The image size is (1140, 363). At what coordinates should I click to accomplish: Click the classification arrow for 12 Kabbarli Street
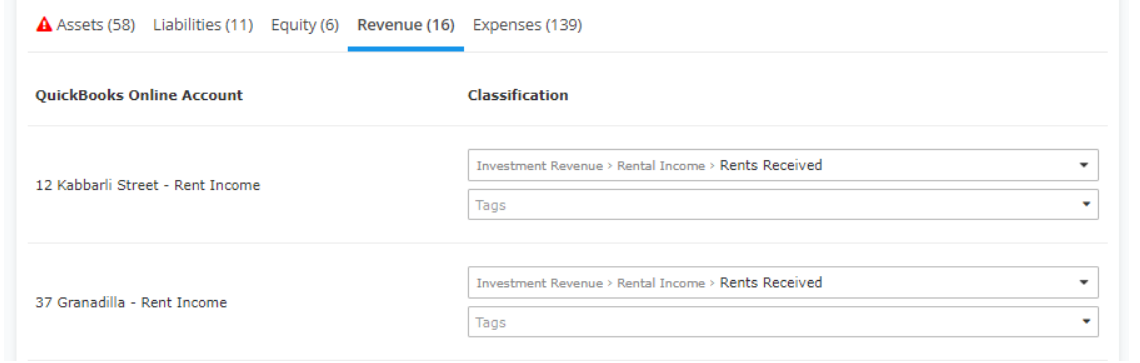[1084, 165]
